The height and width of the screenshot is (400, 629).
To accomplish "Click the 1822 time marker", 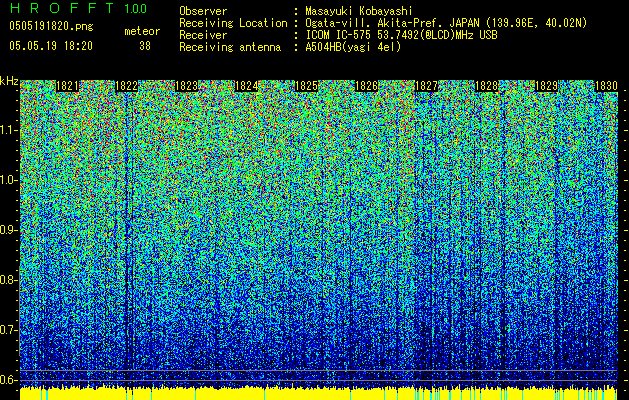I will 126,86.
